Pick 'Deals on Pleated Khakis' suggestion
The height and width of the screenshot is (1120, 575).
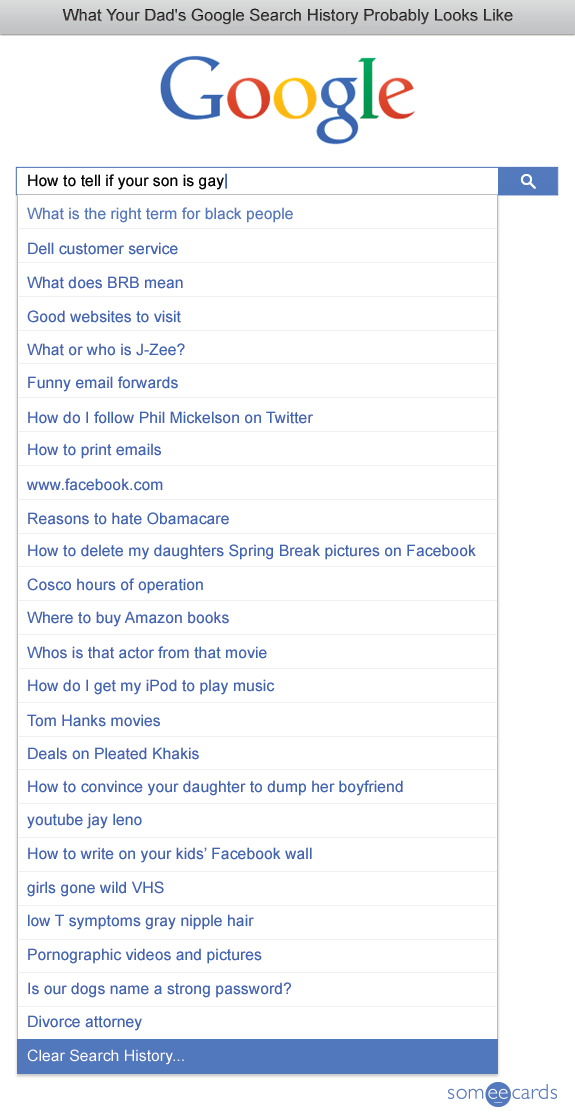(257, 754)
